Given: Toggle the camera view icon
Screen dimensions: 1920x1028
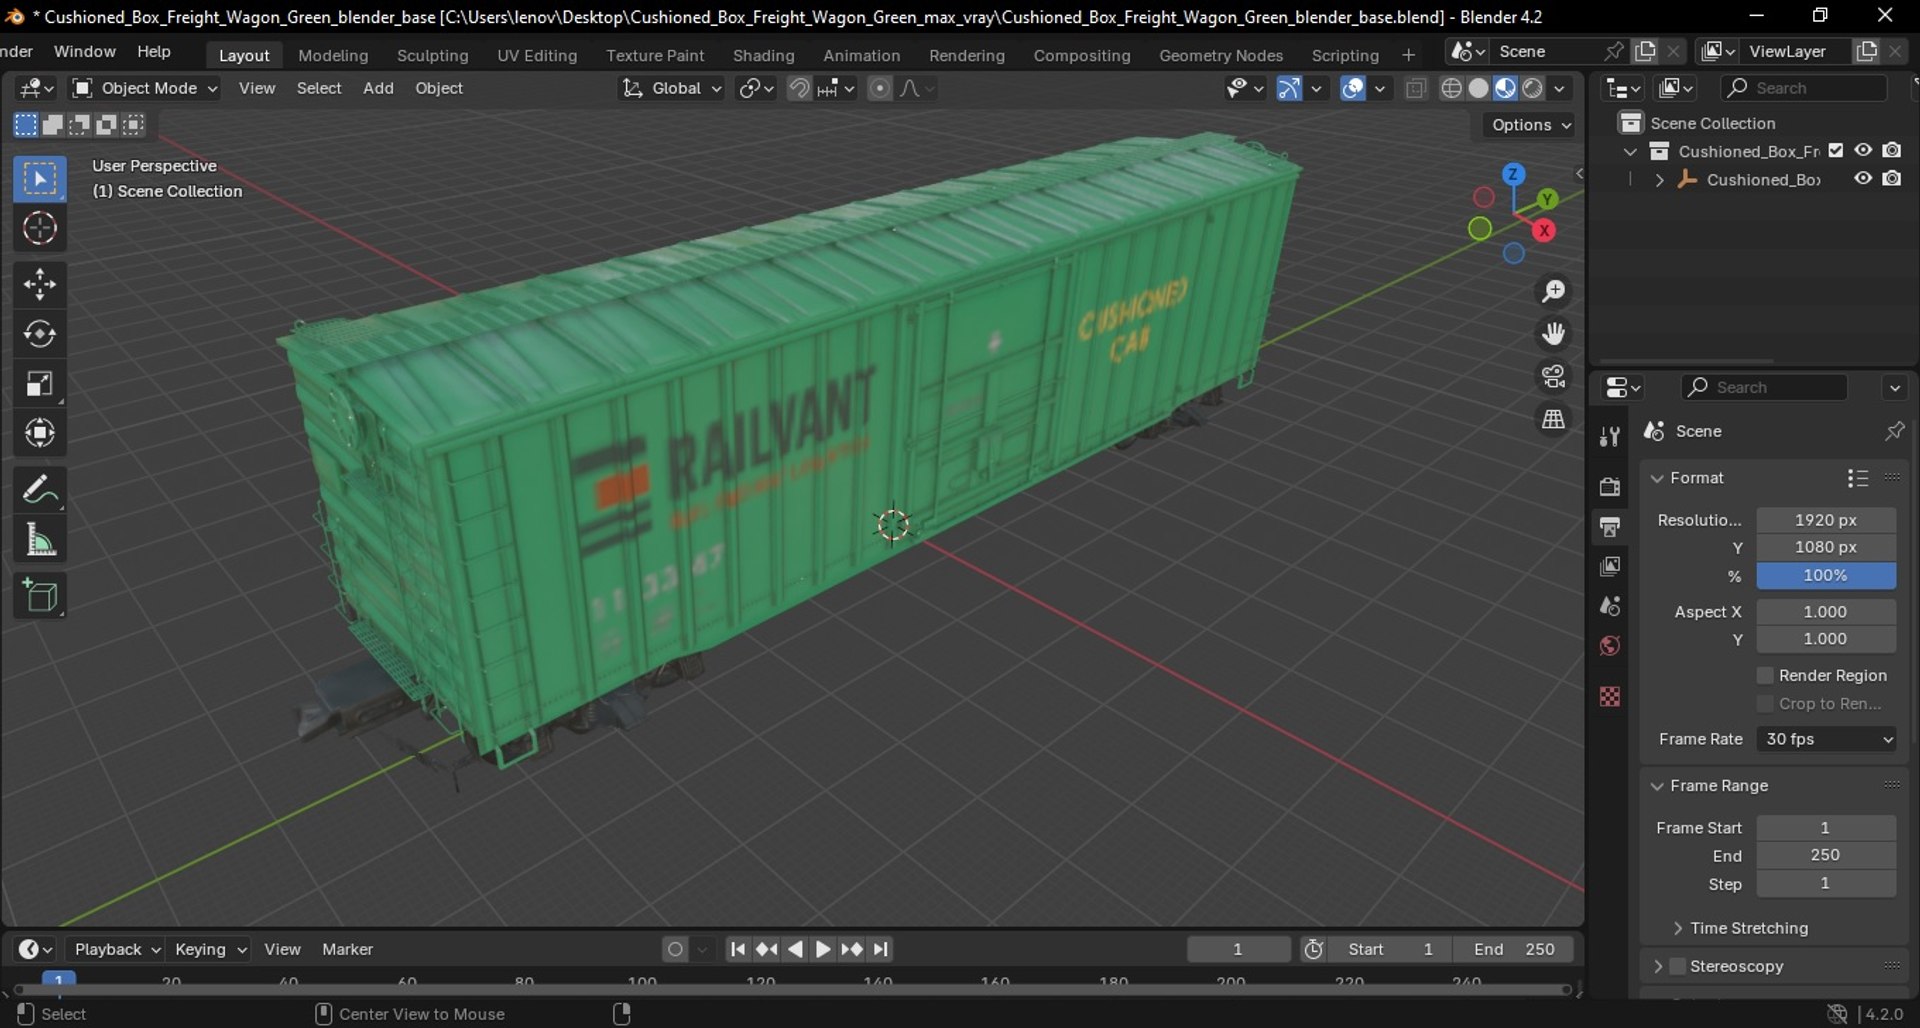Looking at the screenshot, I should [1553, 377].
